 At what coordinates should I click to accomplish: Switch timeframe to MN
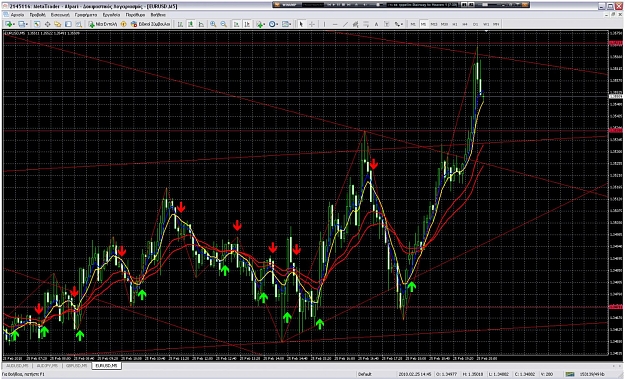click(496, 24)
